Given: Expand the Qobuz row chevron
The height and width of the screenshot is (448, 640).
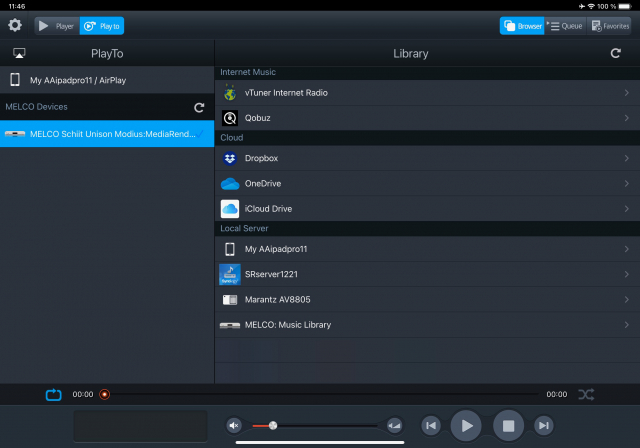Looking at the screenshot, I should 627,118.
